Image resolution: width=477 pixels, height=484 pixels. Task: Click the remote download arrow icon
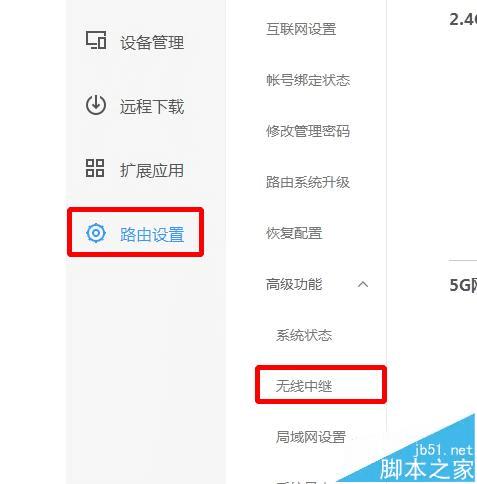[x=96, y=105]
